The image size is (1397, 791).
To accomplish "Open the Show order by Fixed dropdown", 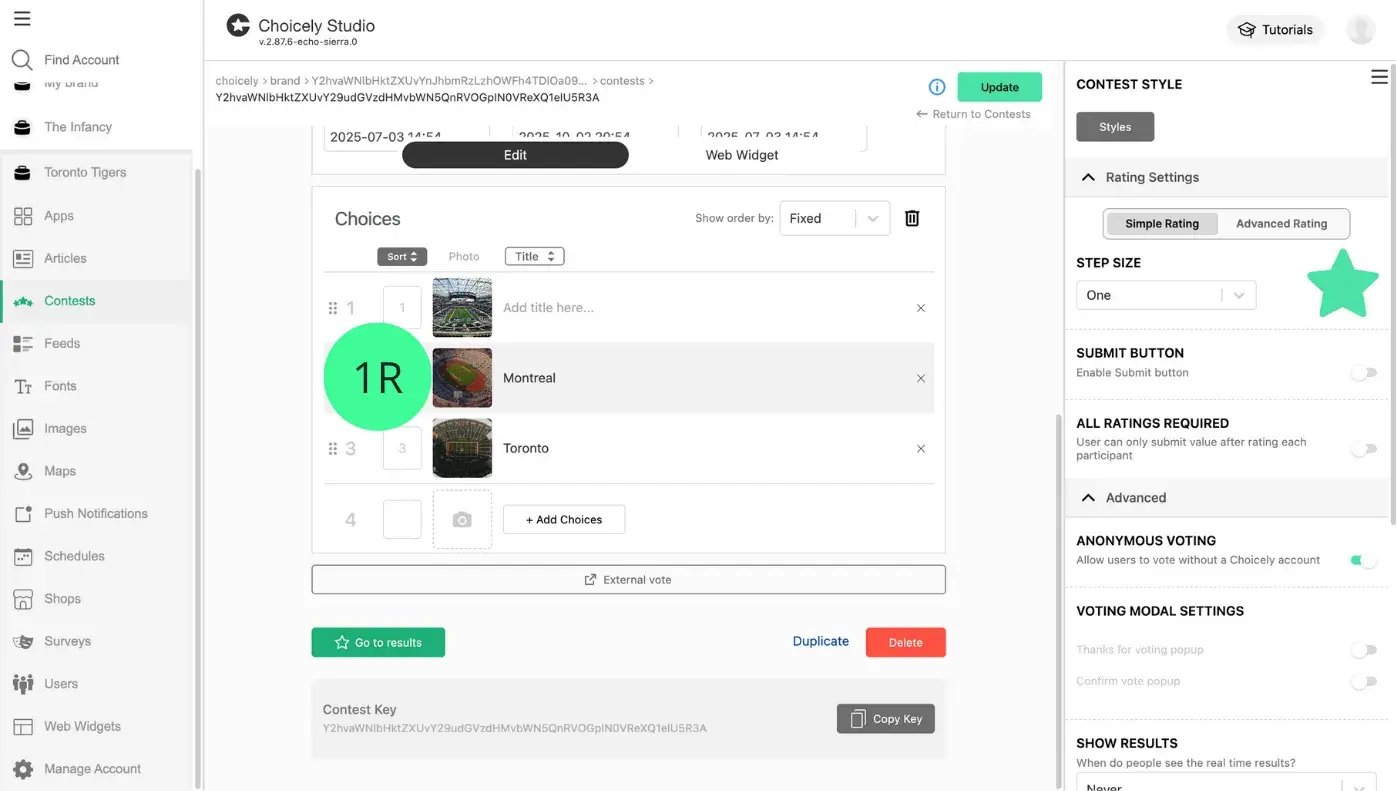I will click(835, 218).
